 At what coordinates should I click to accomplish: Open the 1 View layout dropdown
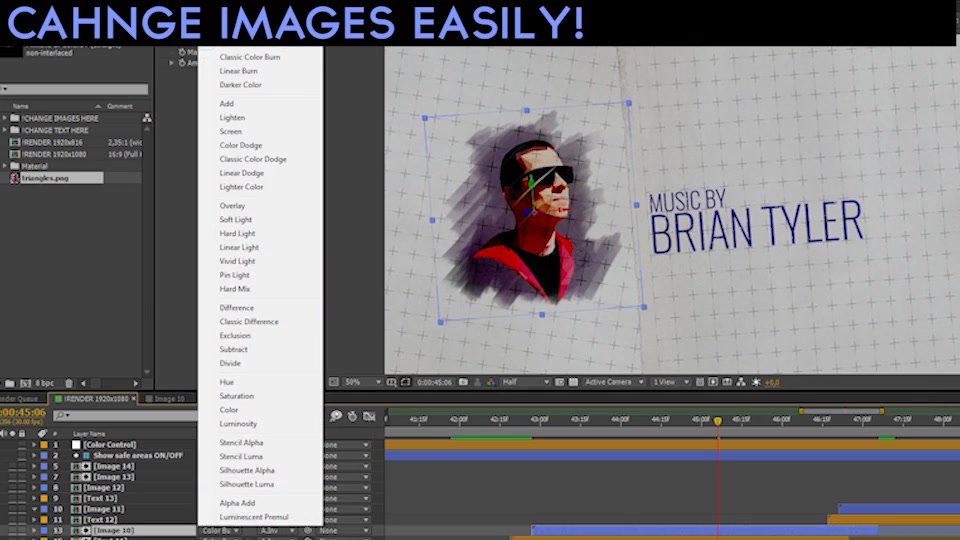(x=670, y=382)
